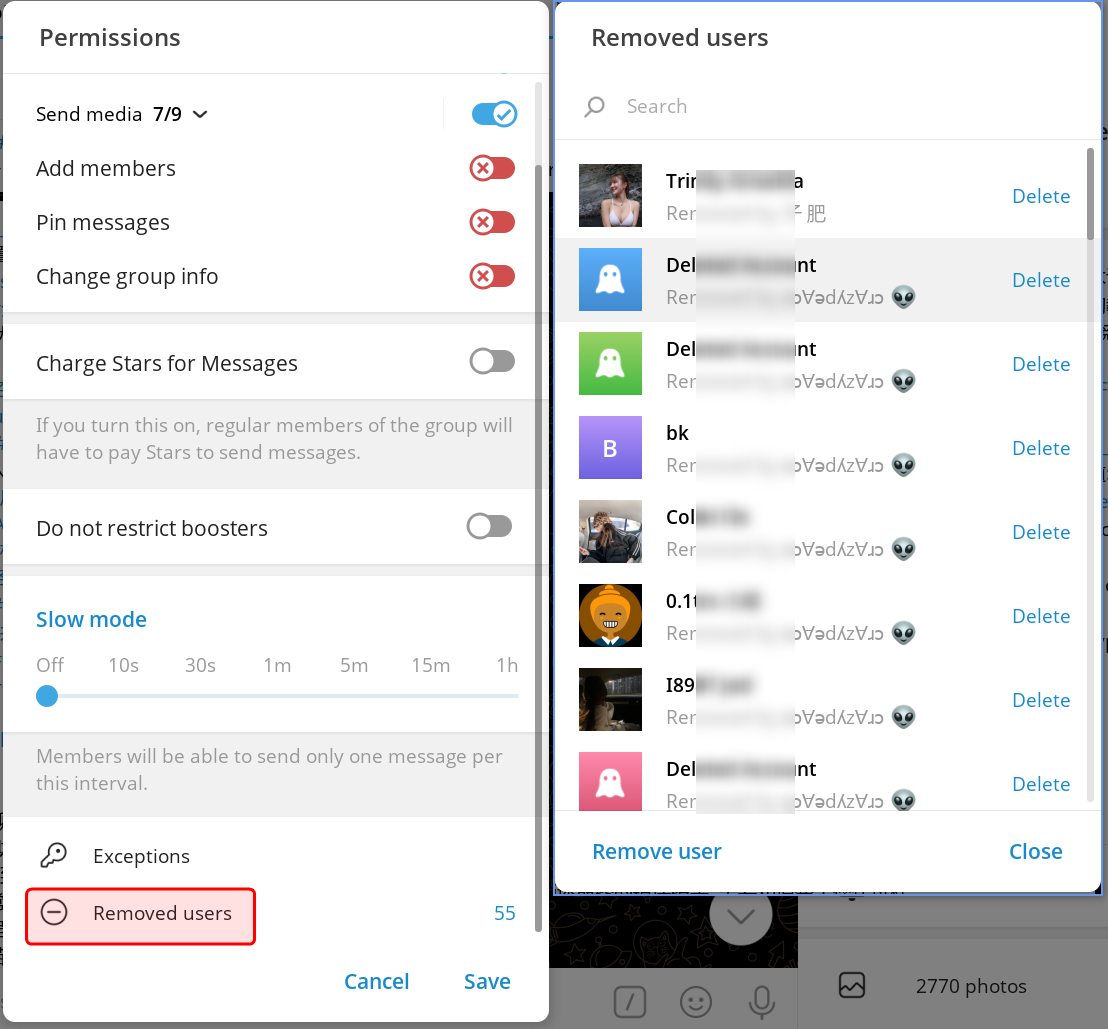Turn on Charge Stars for Messages
Viewport: 1108px width, 1029px height.
click(x=492, y=362)
